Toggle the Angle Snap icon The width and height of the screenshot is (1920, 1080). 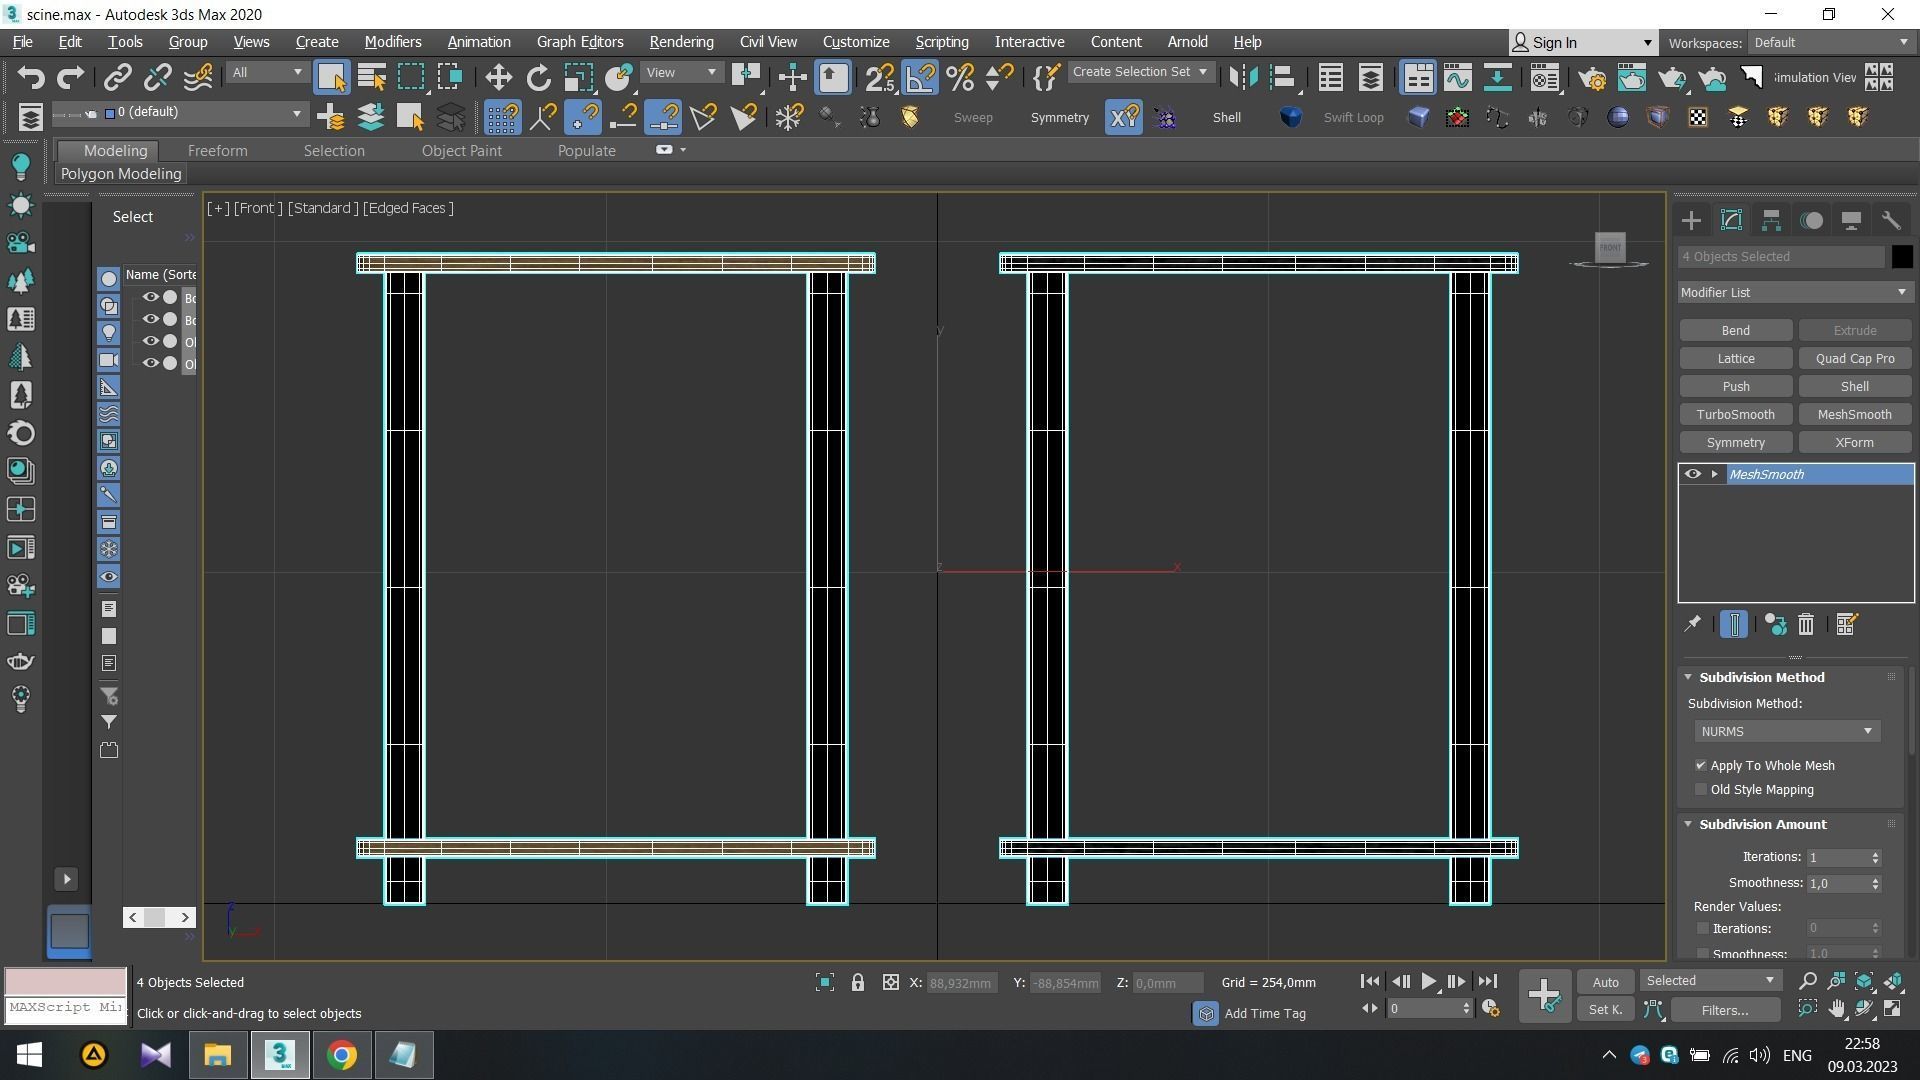tap(920, 77)
